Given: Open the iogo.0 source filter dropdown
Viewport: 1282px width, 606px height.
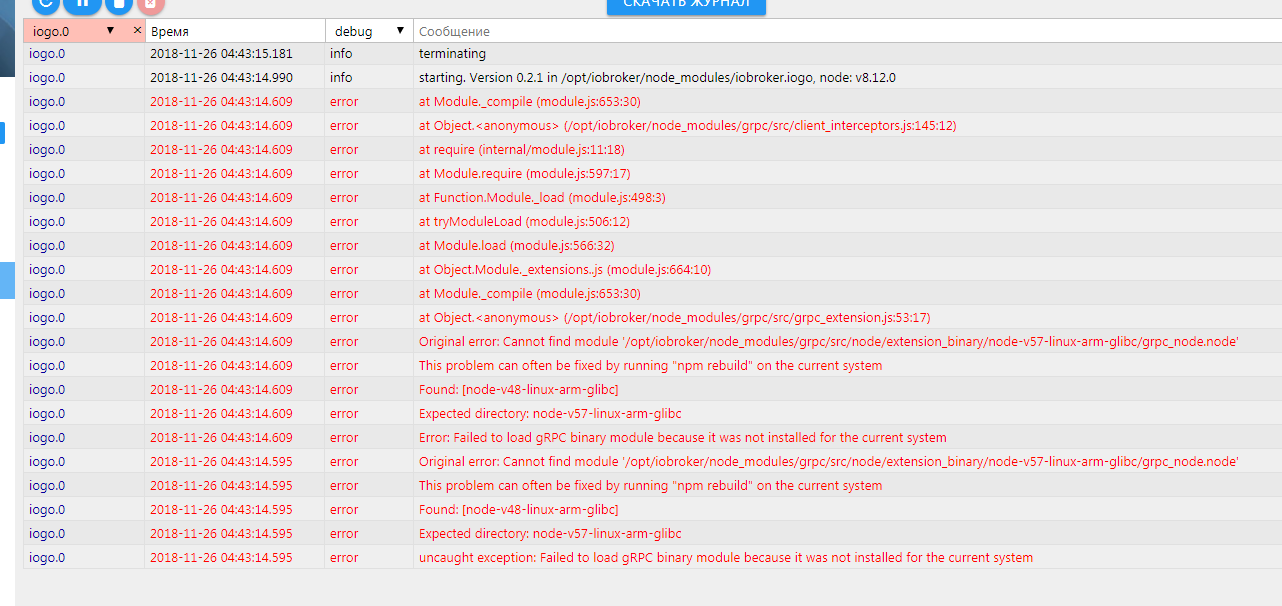Looking at the screenshot, I should (x=110, y=31).
